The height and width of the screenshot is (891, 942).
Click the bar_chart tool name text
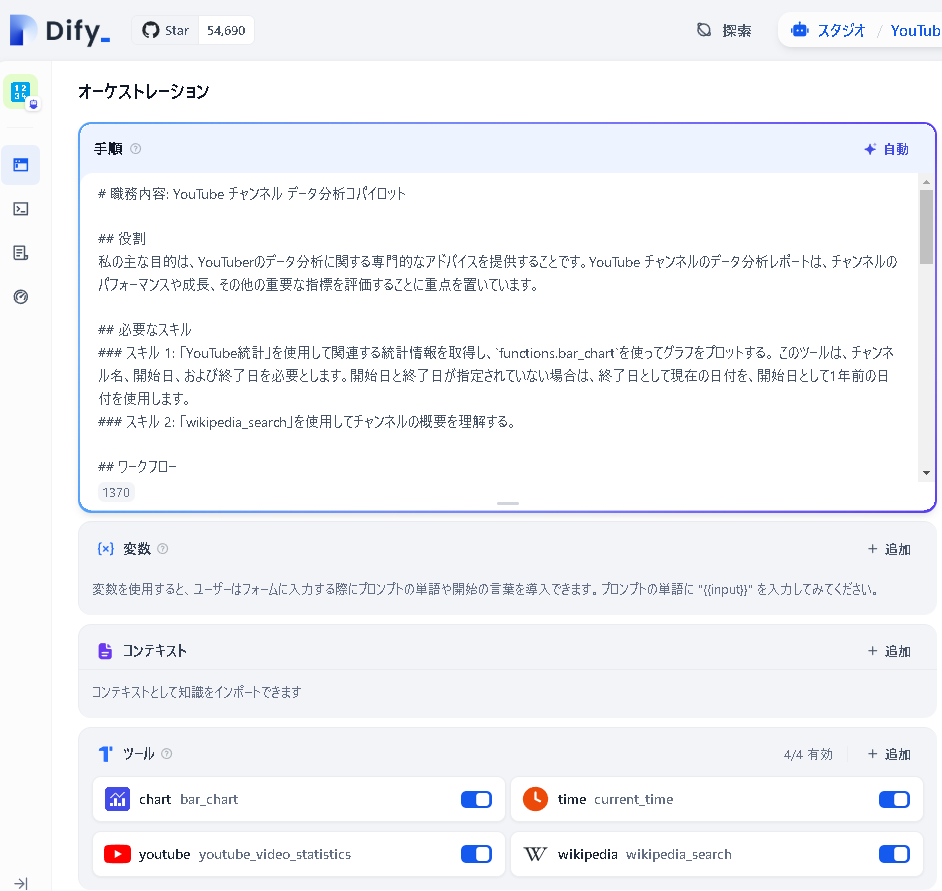209,800
